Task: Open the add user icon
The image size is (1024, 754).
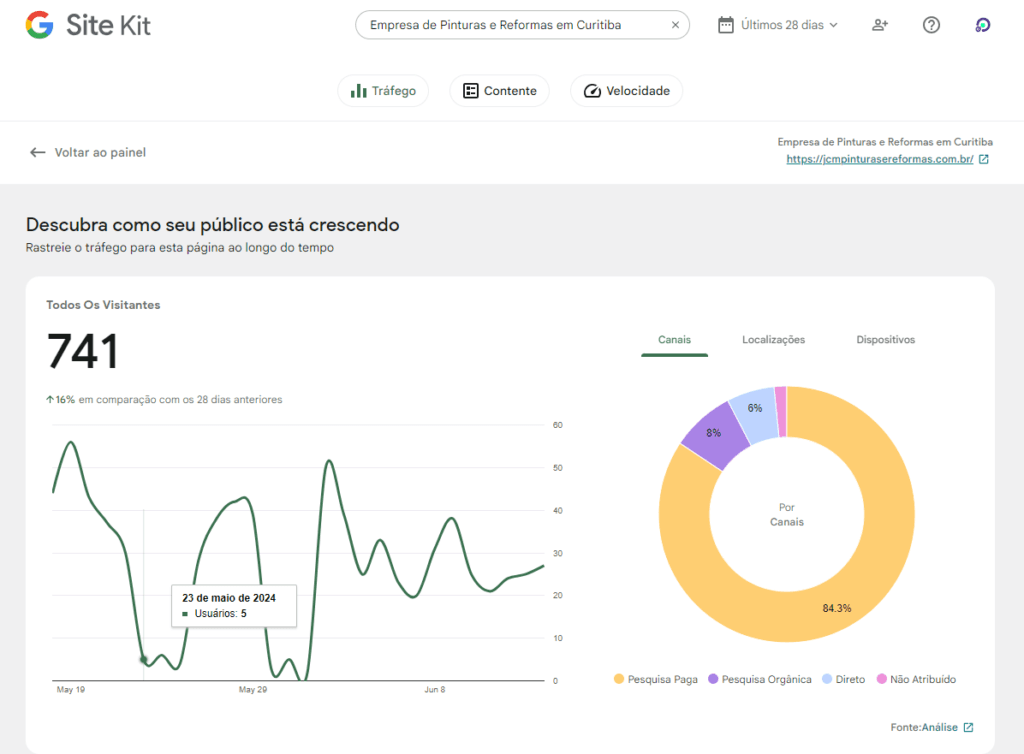Action: coord(880,25)
